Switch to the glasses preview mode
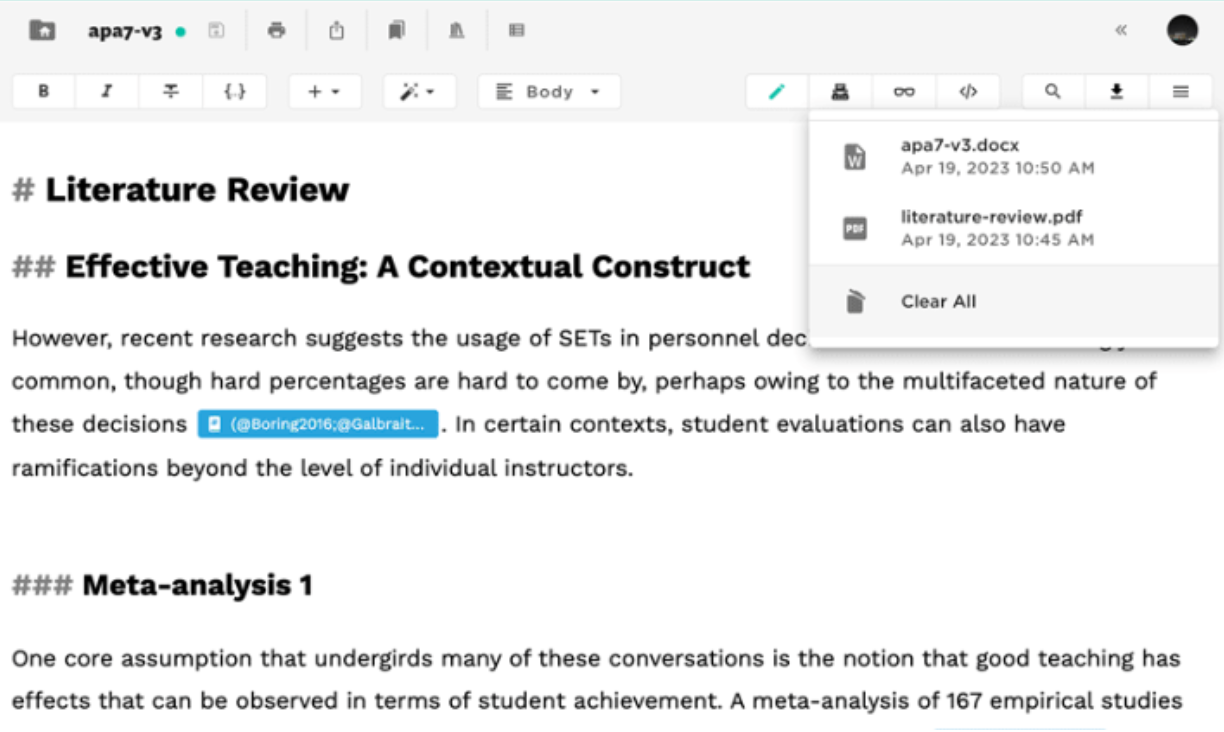Viewport: 1224px width, 732px height. [904, 91]
